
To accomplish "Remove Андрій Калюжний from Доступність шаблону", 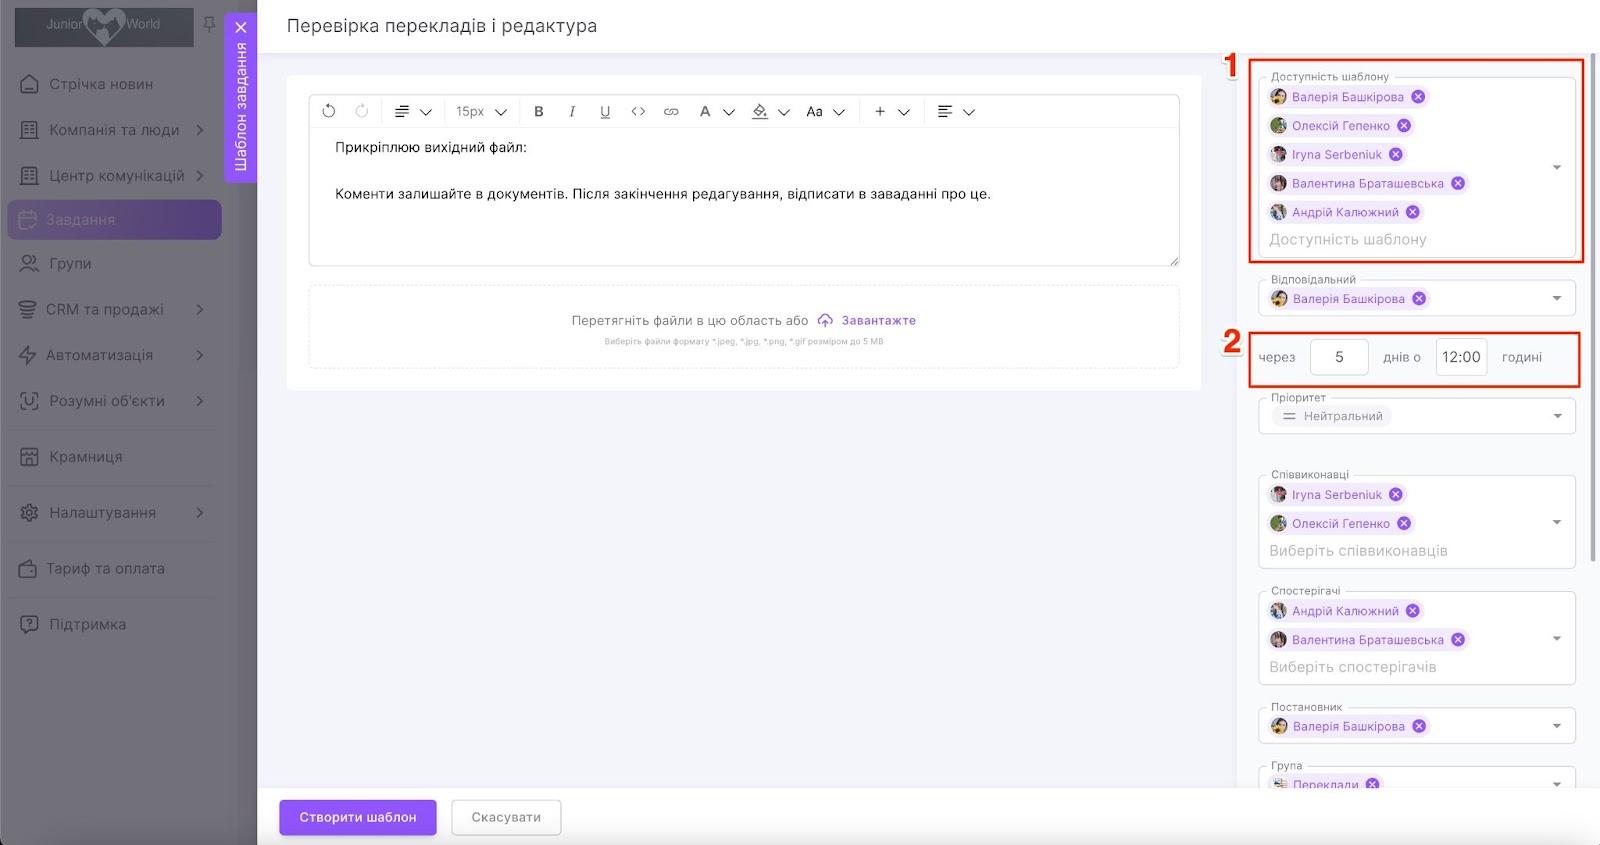I will point(1413,212).
